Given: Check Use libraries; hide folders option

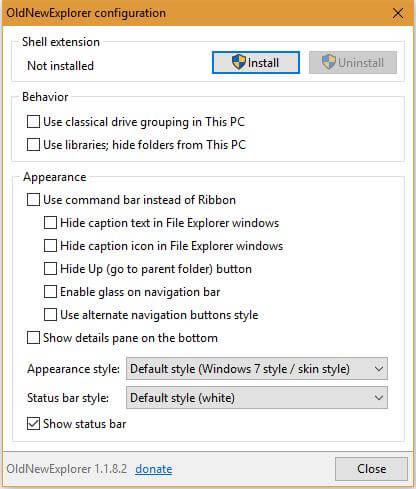Looking at the screenshot, I should 33,145.
